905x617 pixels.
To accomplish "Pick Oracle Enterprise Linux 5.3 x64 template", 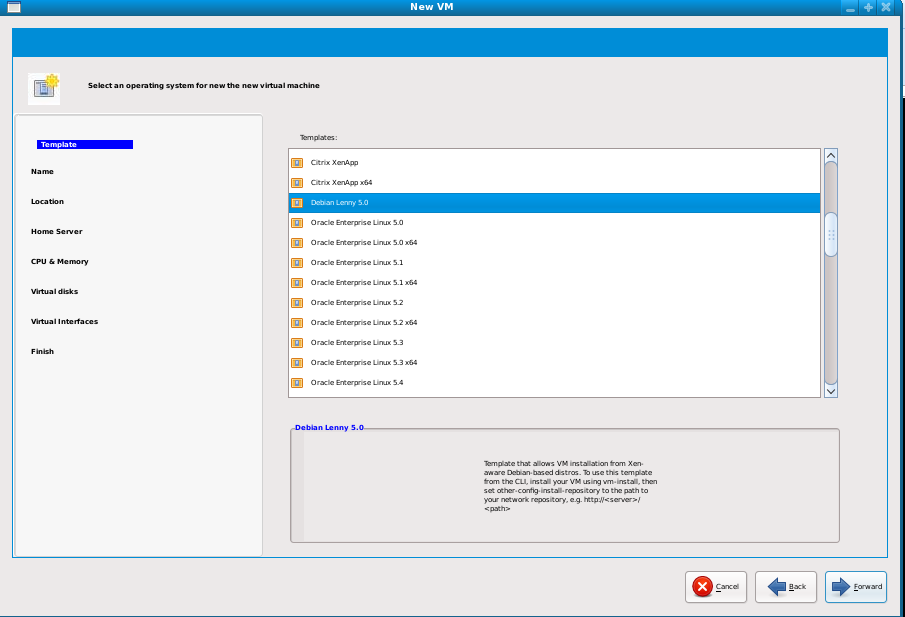I will [363, 362].
